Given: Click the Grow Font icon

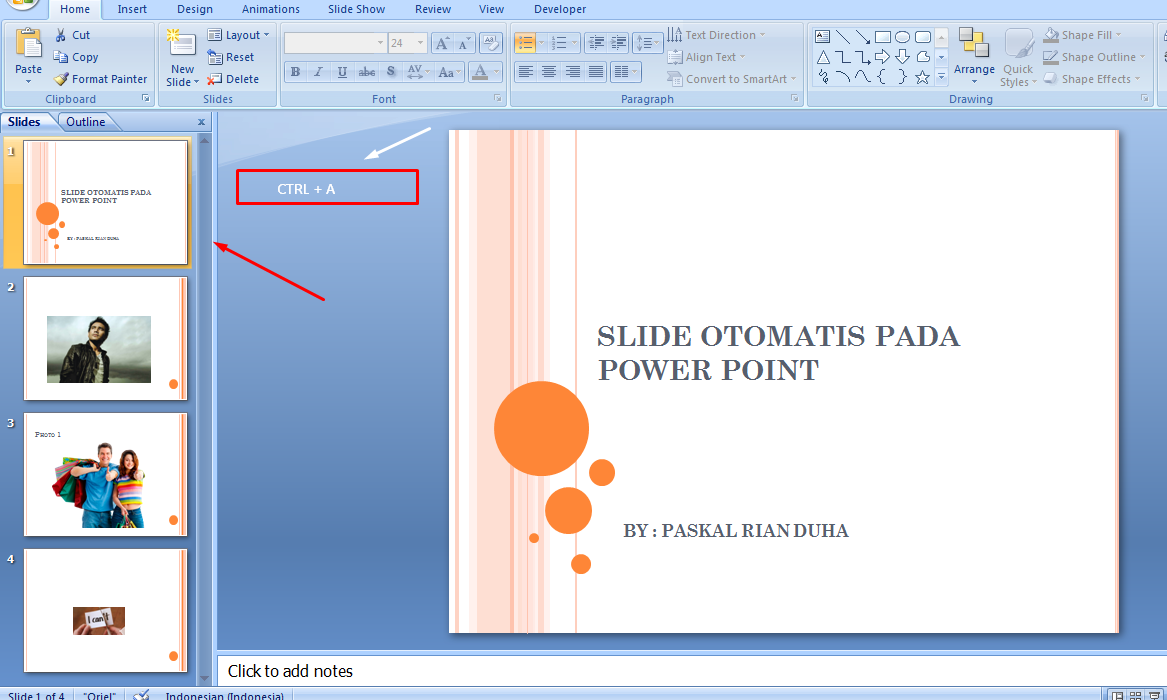Looking at the screenshot, I should click(x=442, y=43).
